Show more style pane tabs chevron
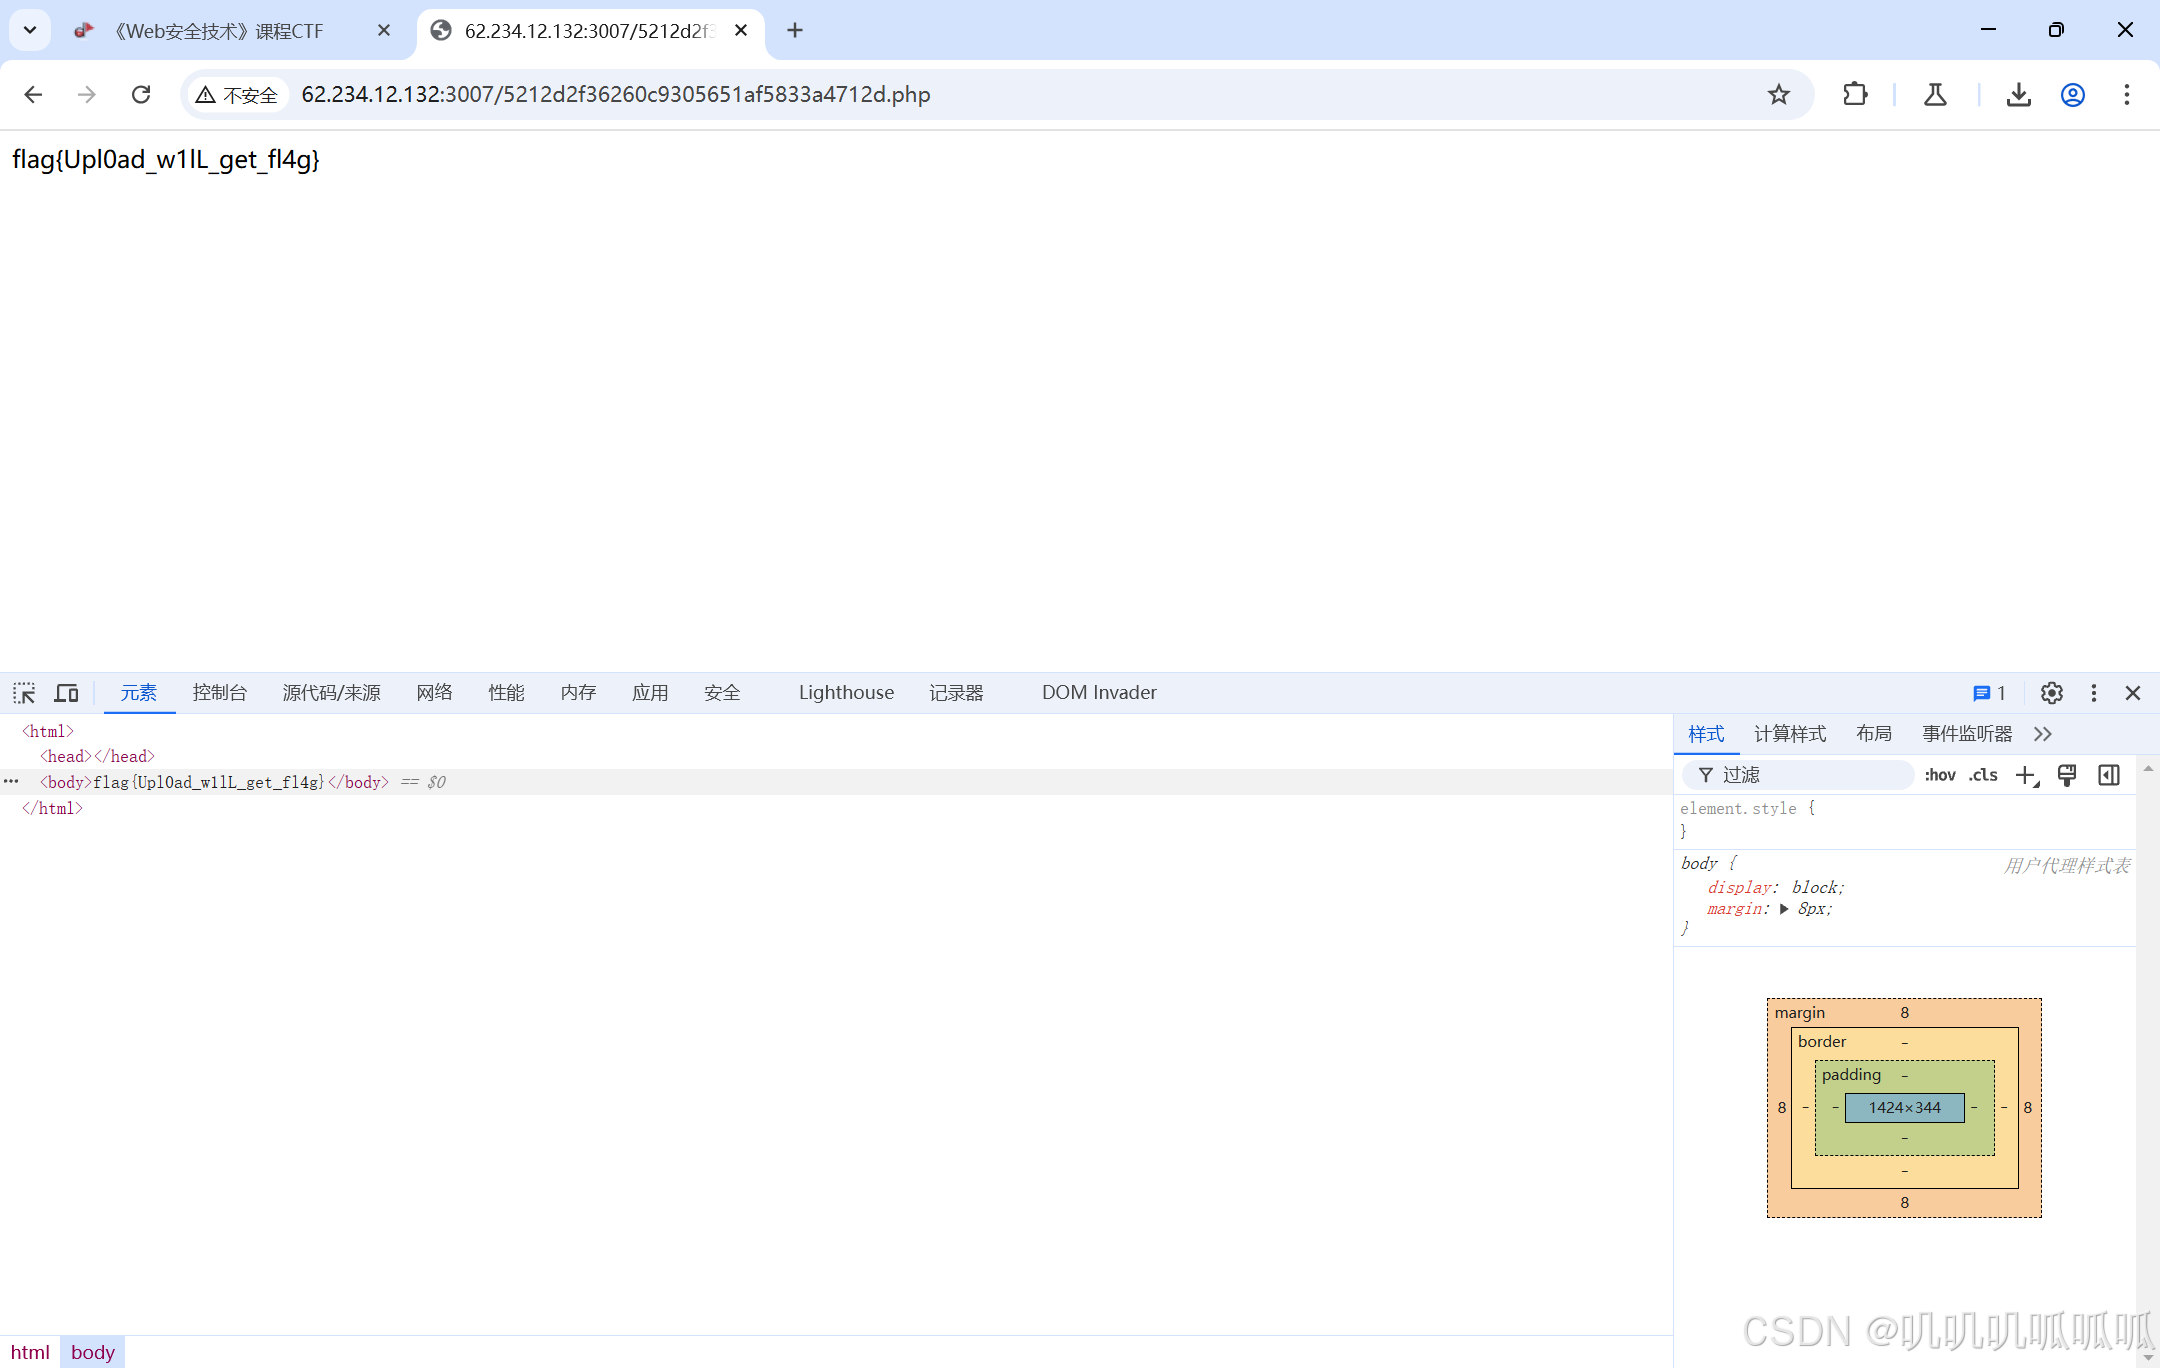Image resolution: width=2160 pixels, height=1368 pixels. point(2043,734)
